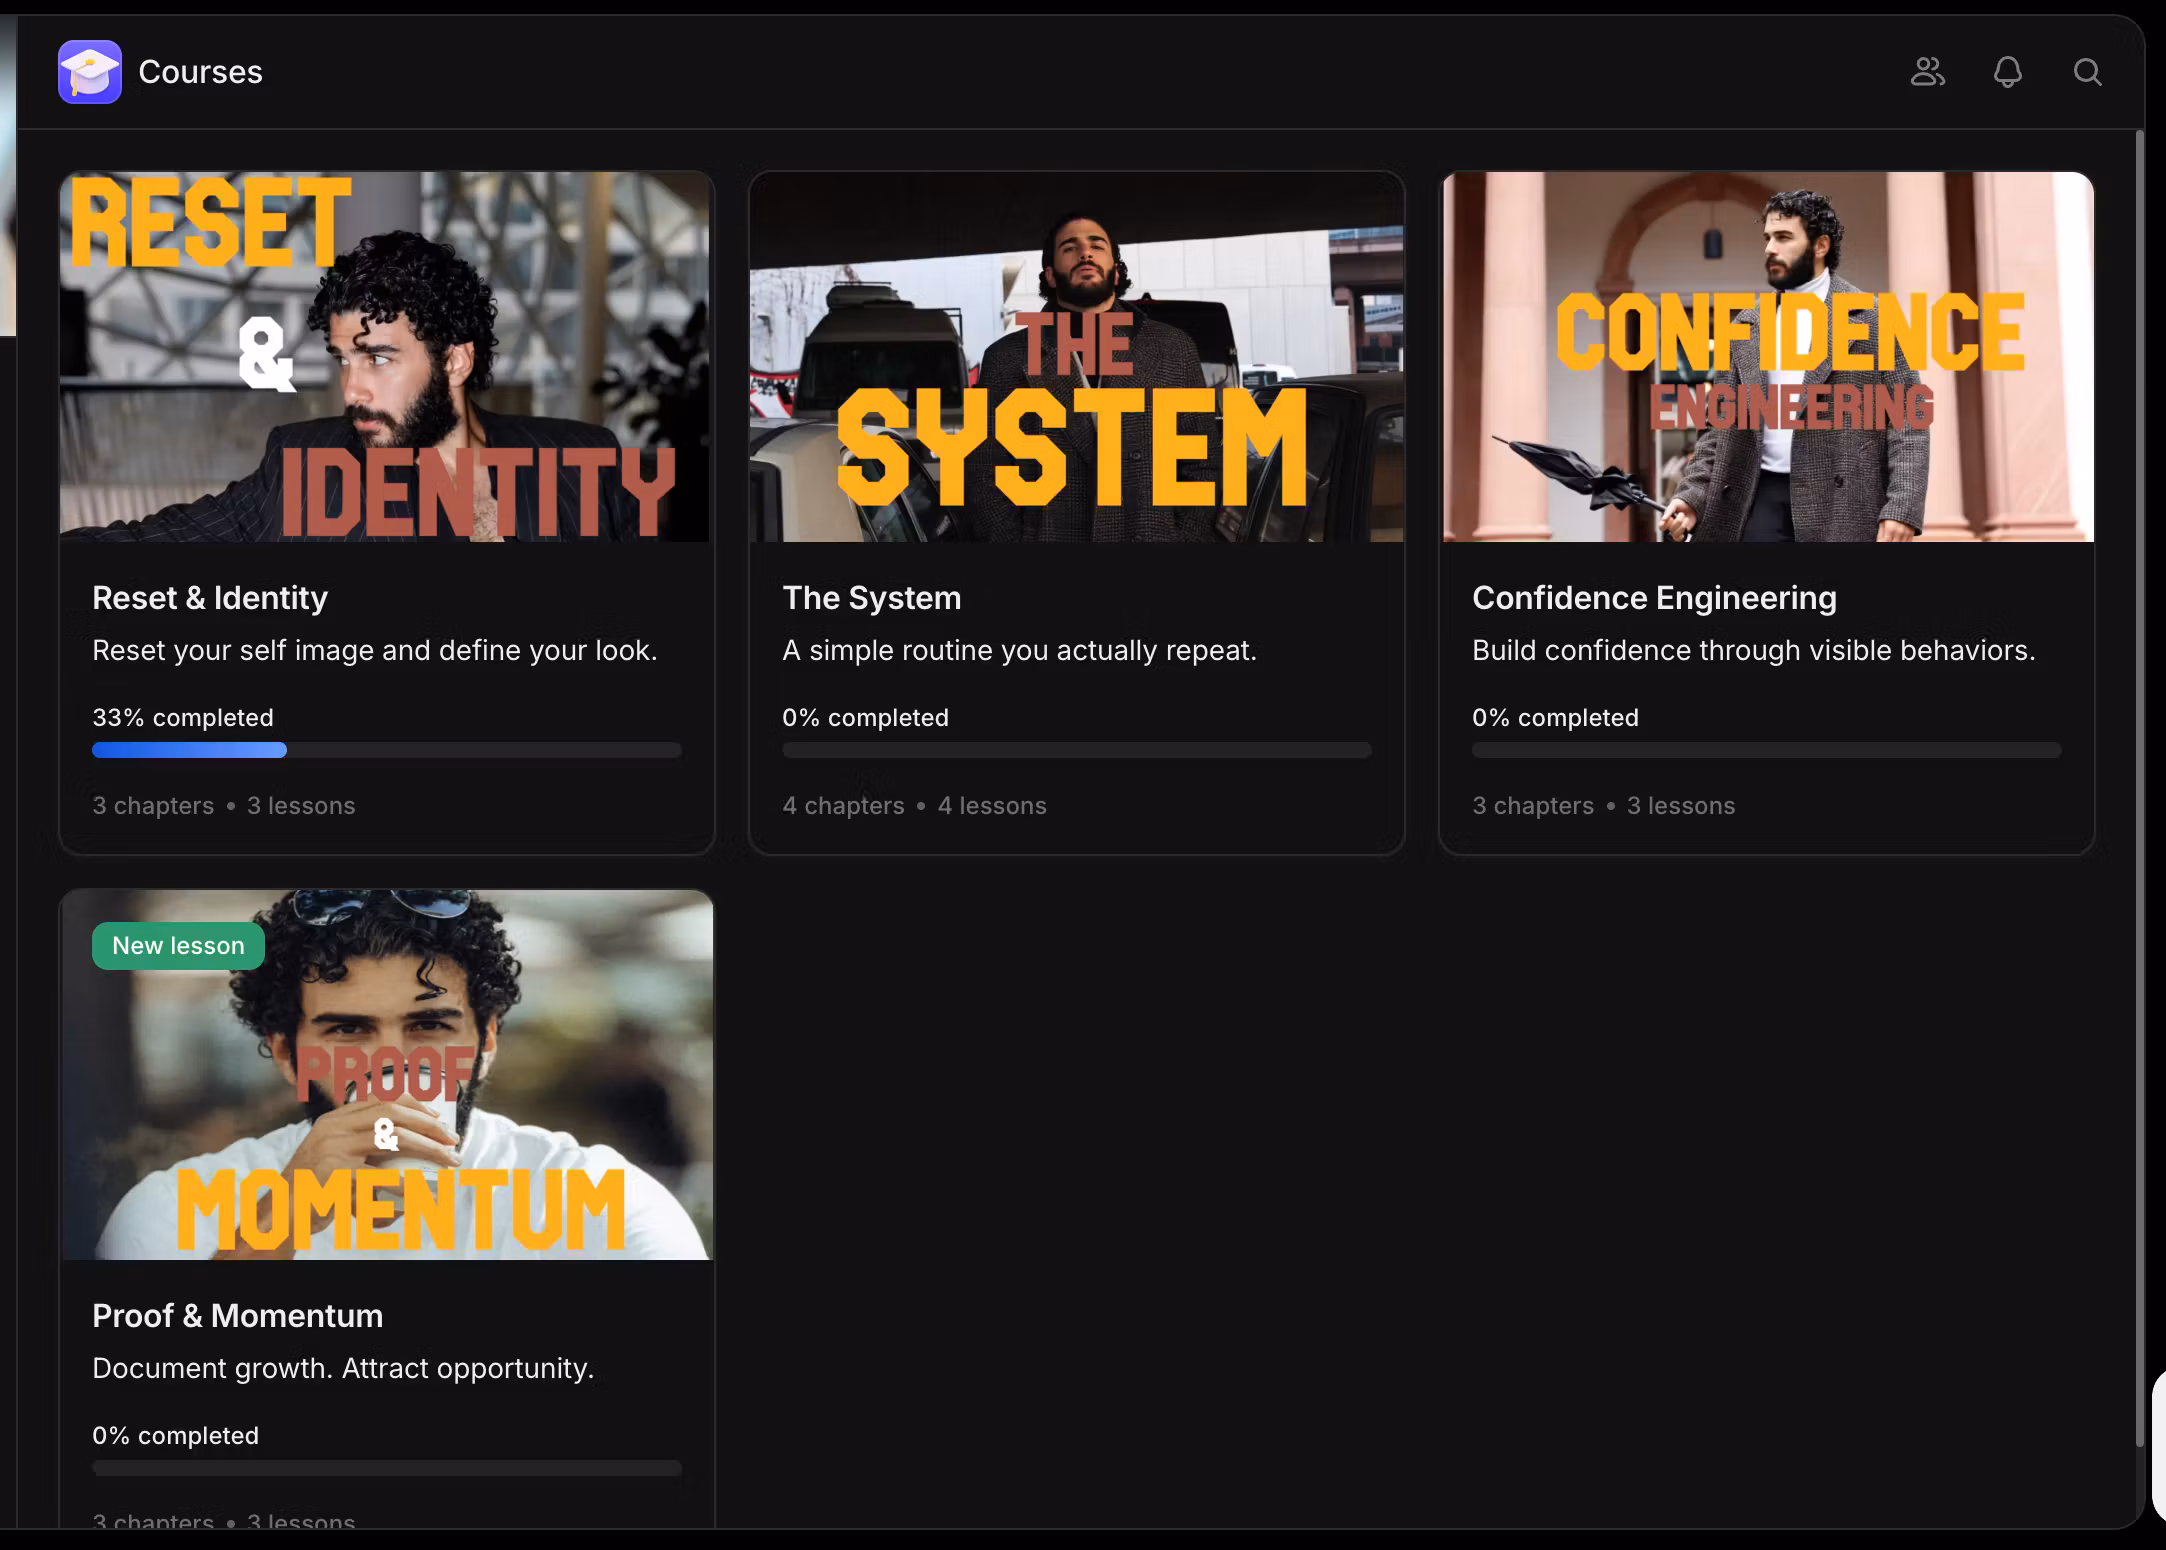Image resolution: width=2166 pixels, height=1550 pixels.
Task: Click the '33% completed' label
Action: click(x=183, y=717)
